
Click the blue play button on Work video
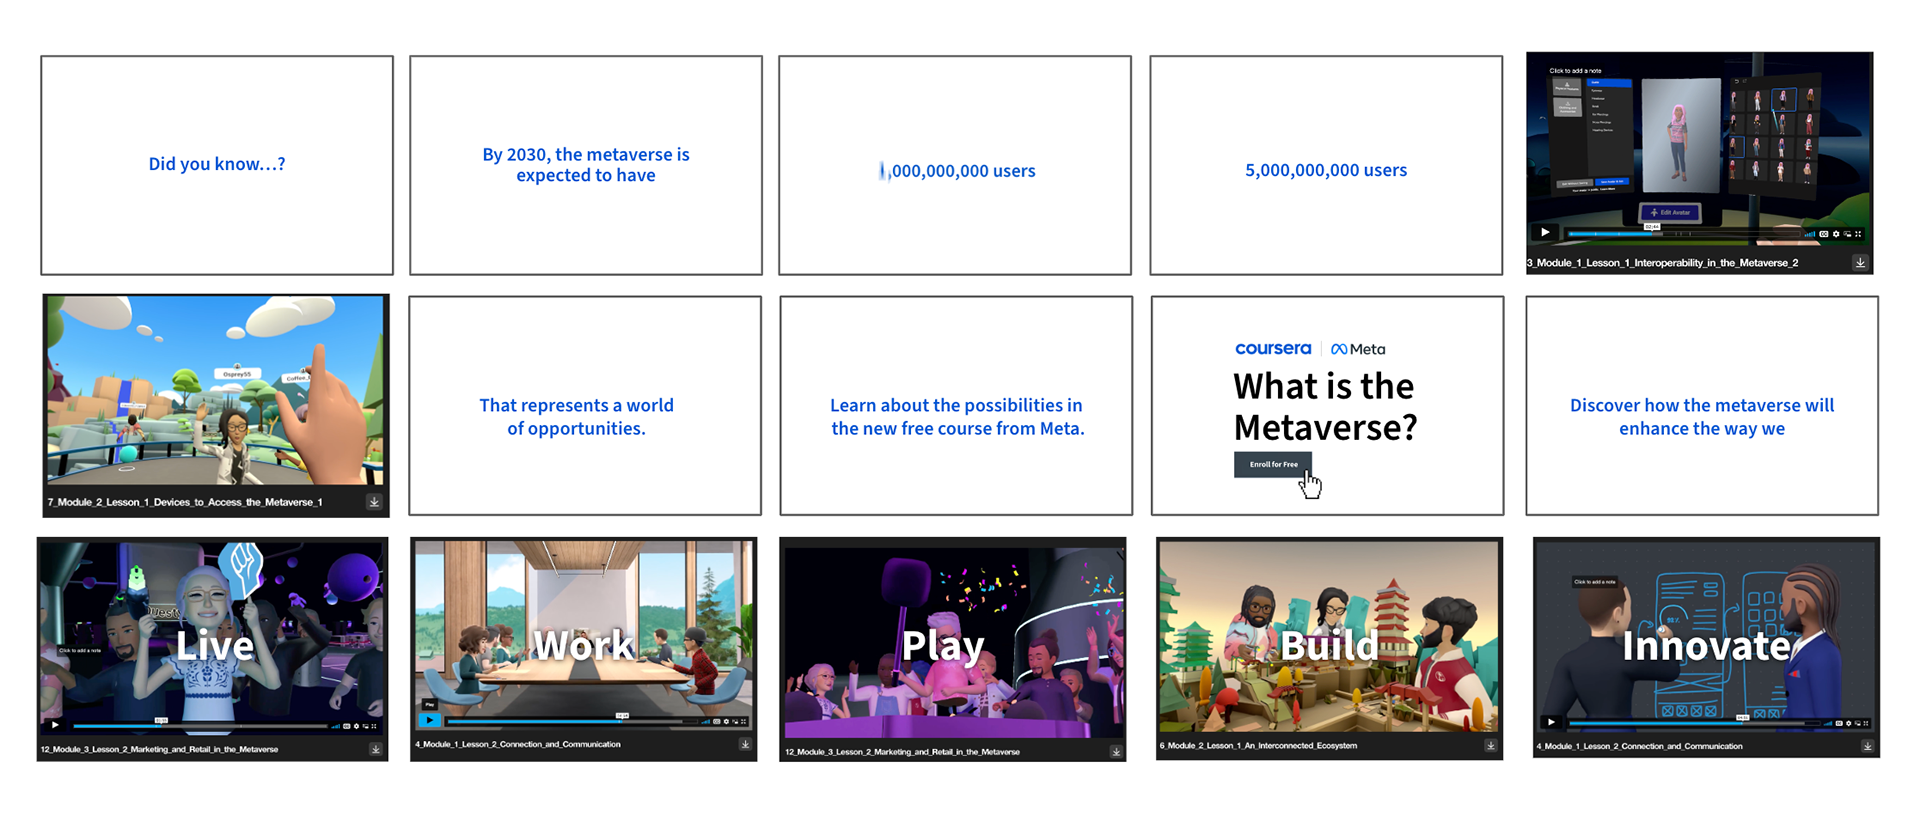(430, 720)
